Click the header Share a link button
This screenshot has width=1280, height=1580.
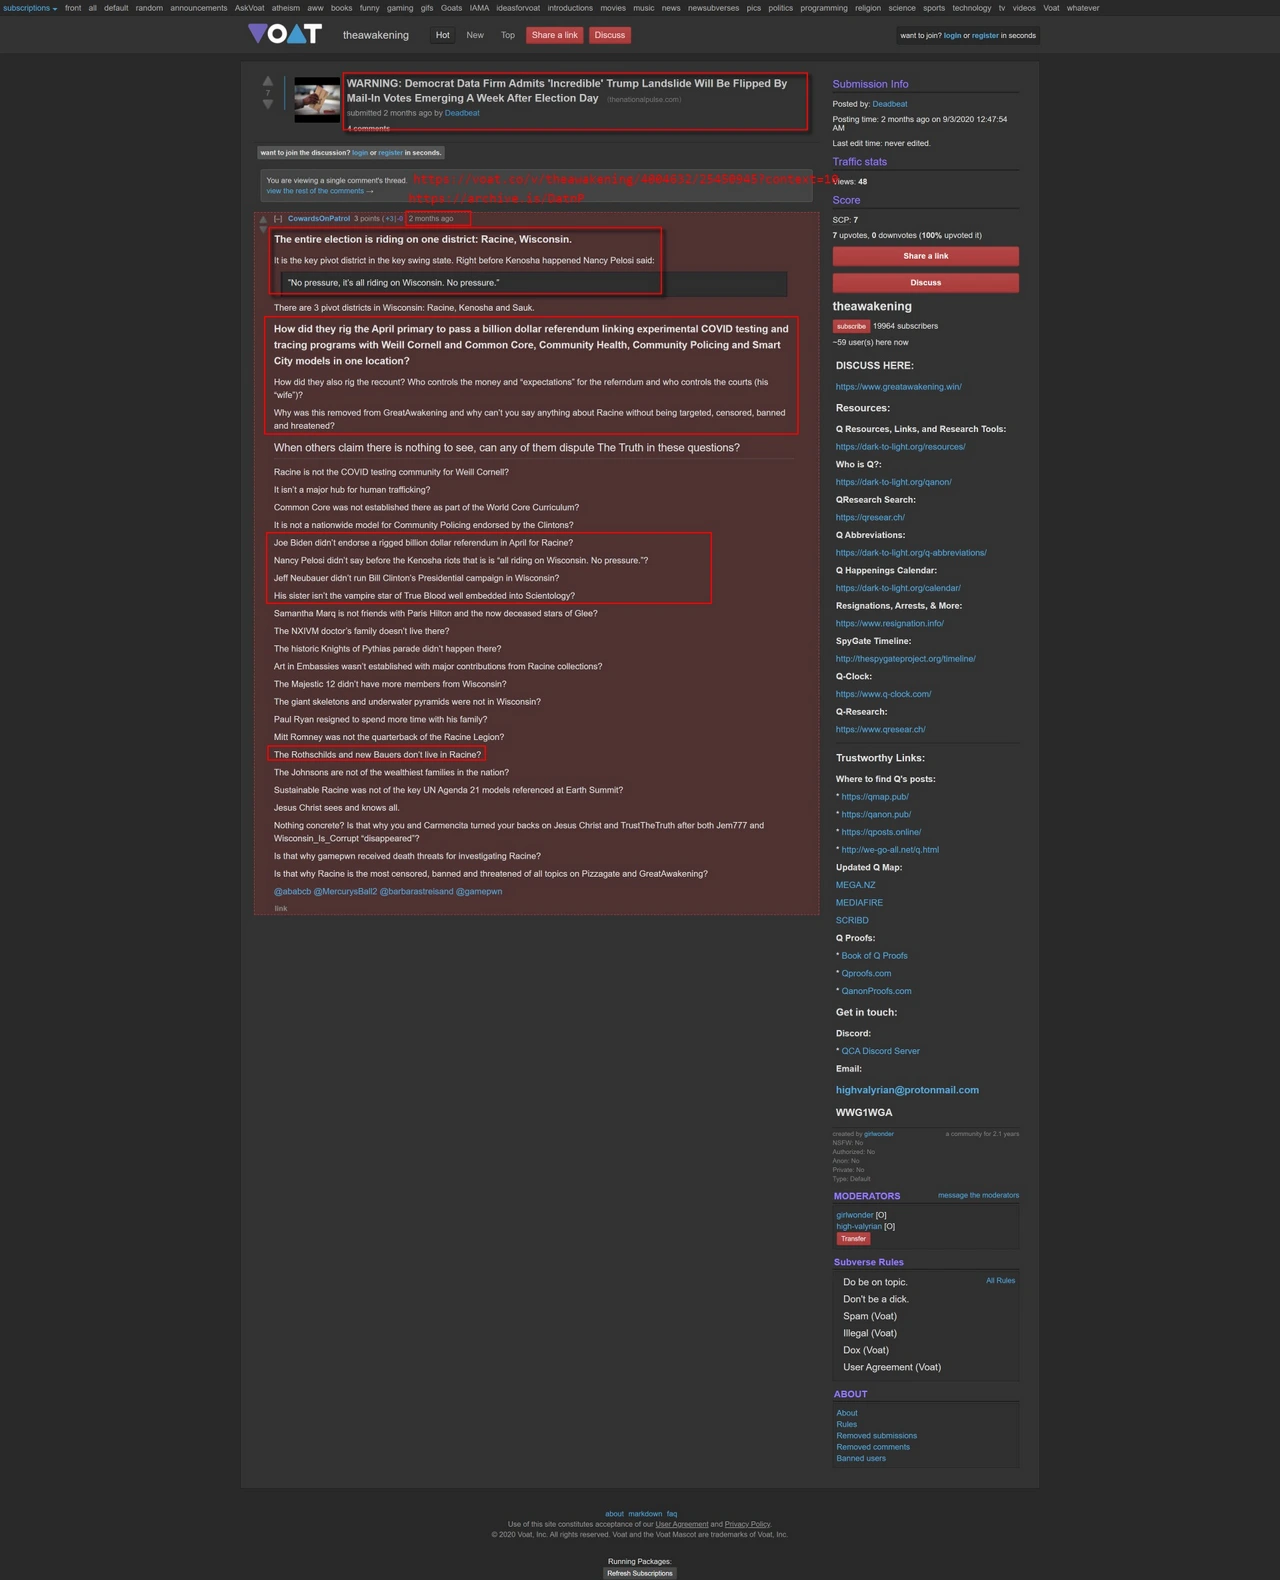[x=554, y=35]
